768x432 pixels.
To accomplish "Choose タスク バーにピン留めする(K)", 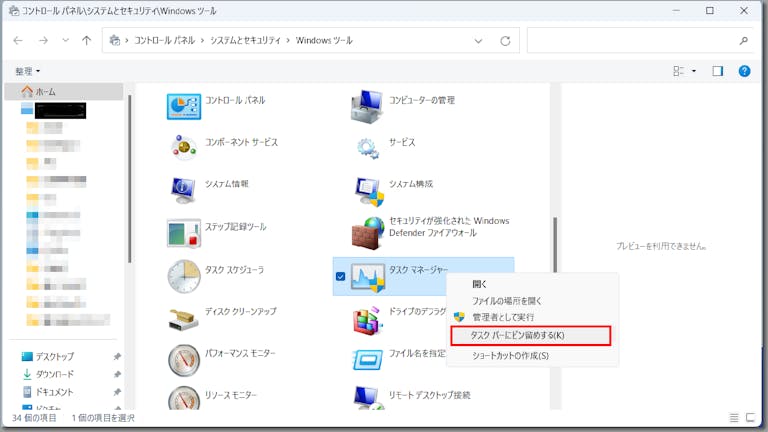I will click(530, 336).
